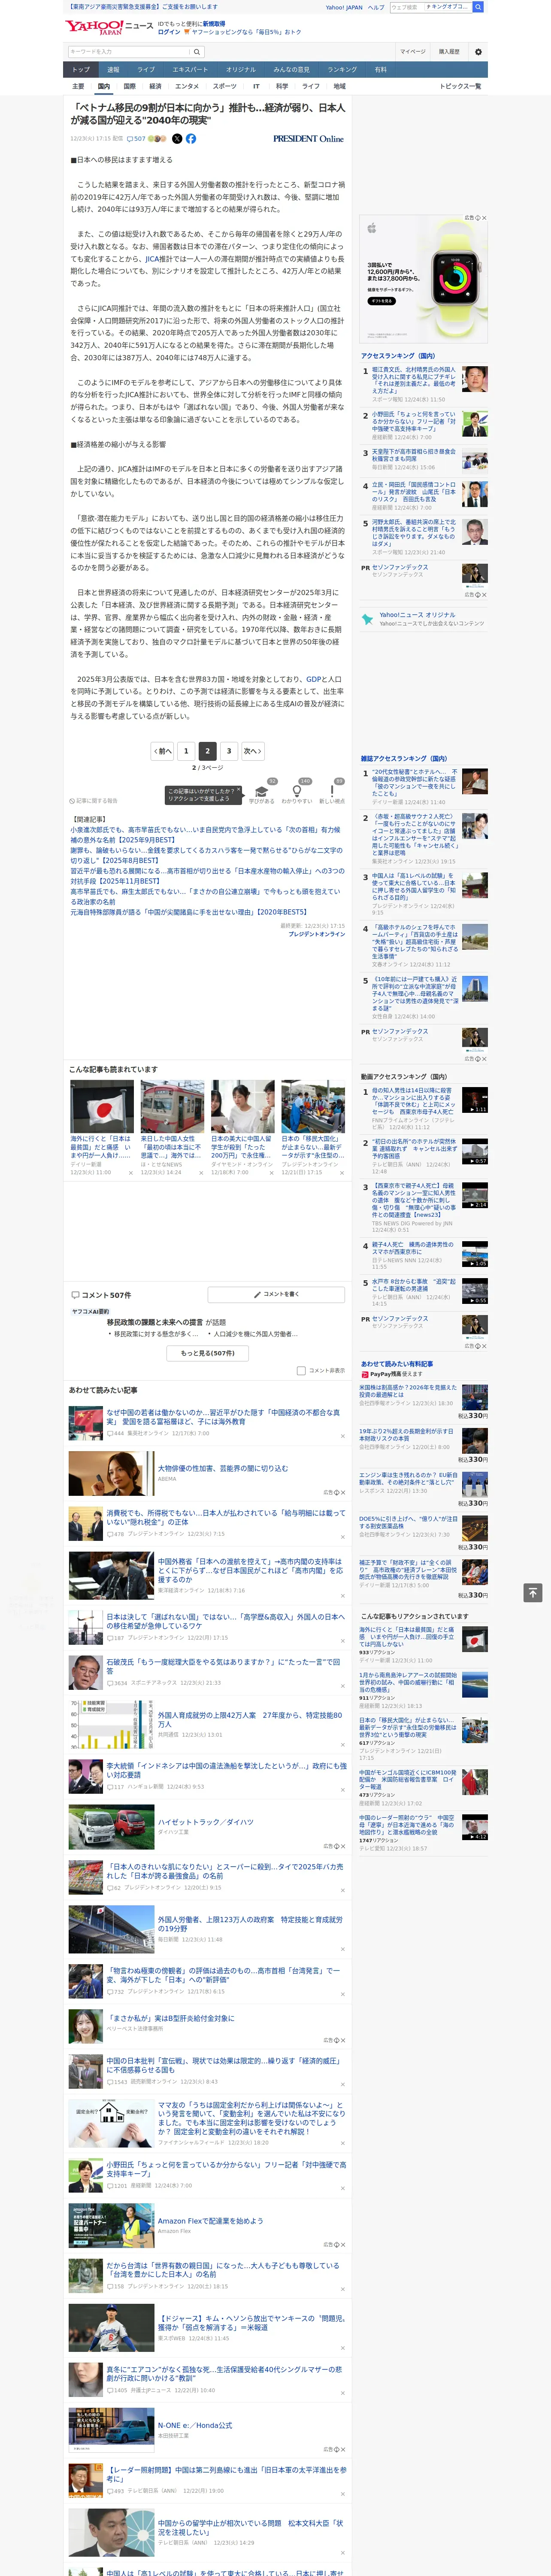This screenshot has height=2576, width=551.
Task: Open the プレジデントオンライン source link
Action: 317,934
